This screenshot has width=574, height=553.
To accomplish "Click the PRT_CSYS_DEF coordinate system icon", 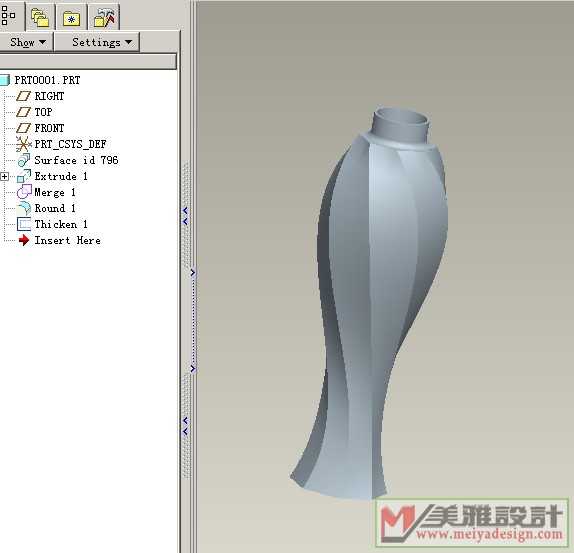I will point(23,144).
